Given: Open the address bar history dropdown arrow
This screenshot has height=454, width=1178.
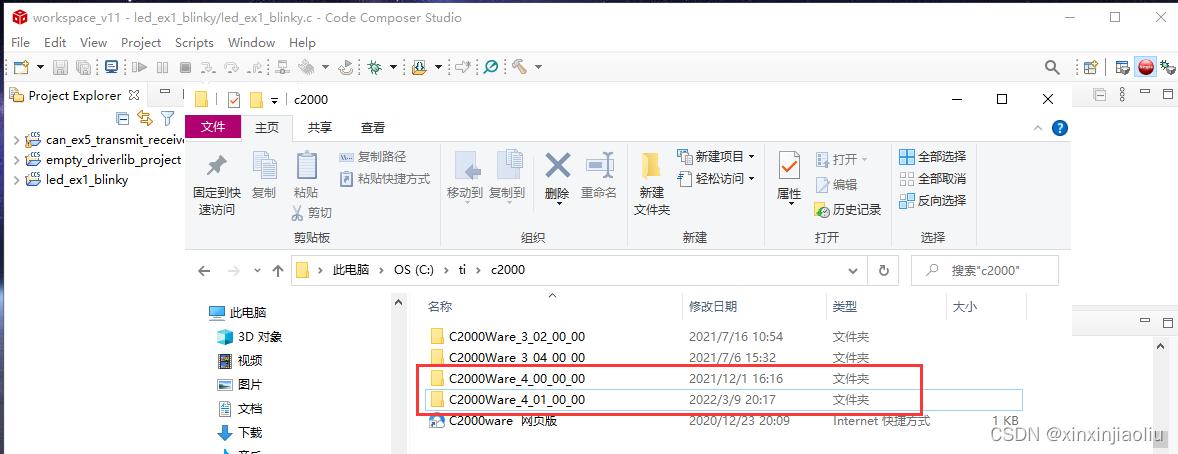Looking at the screenshot, I should coord(852,270).
